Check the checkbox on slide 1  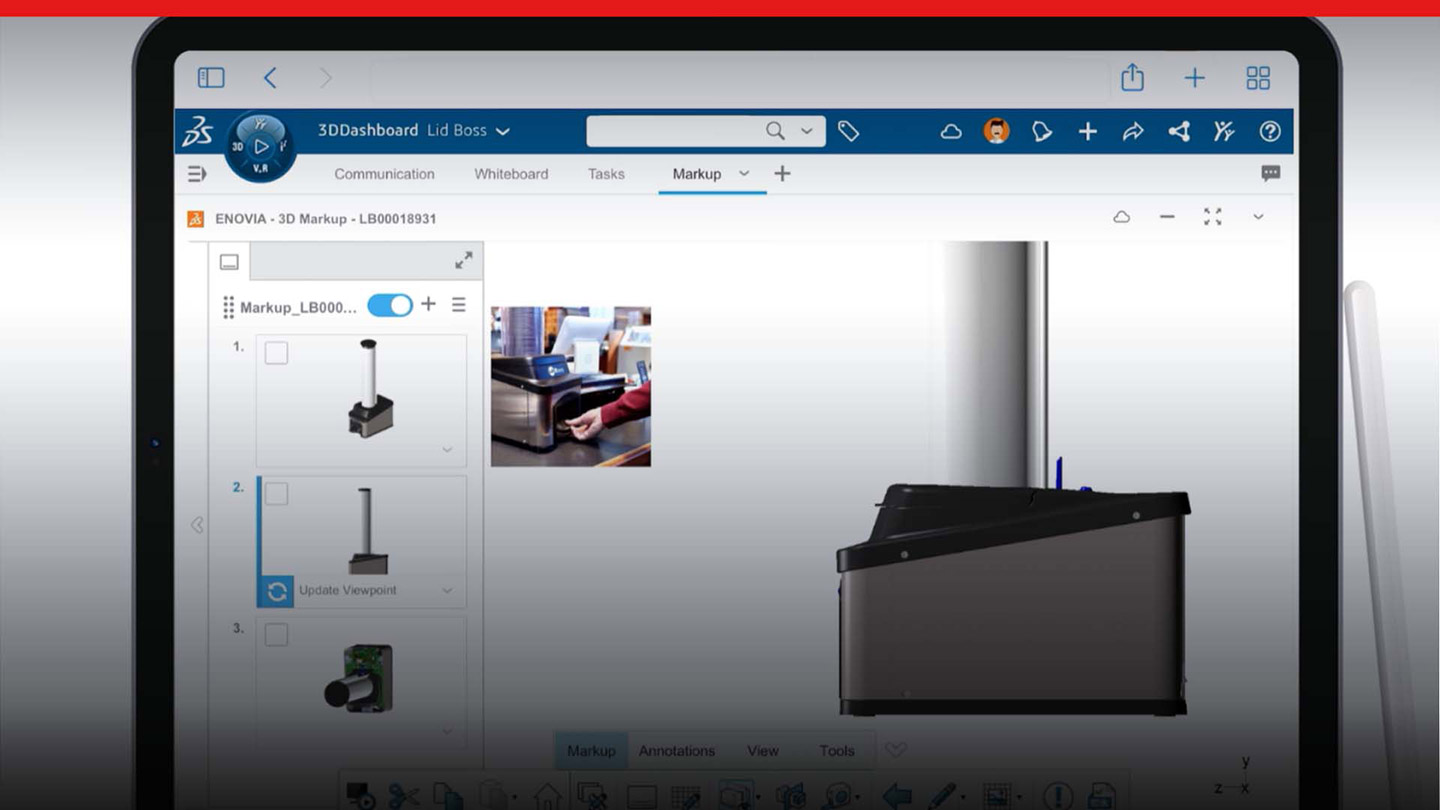(x=277, y=353)
